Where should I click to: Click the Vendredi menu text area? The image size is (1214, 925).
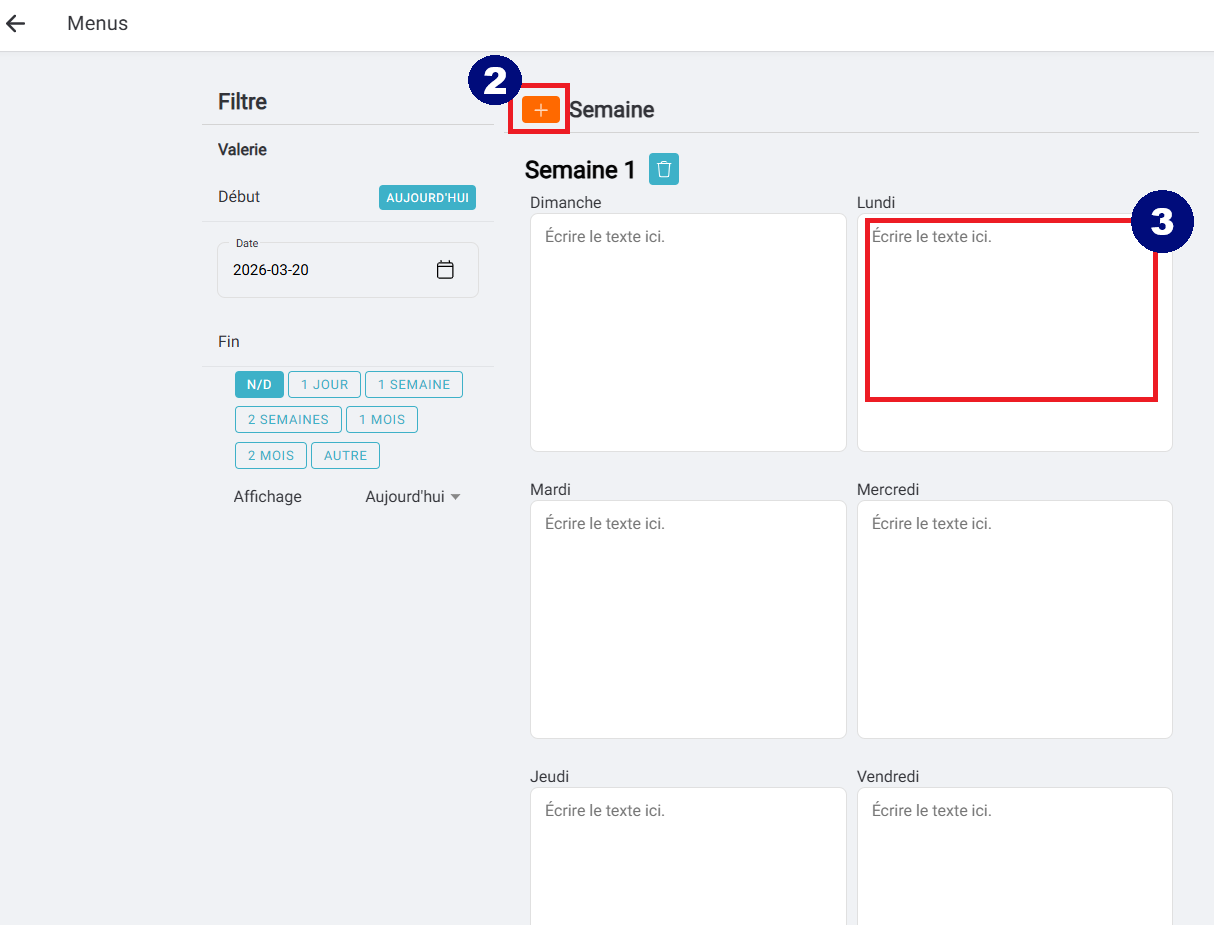[x=1014, y=856]
